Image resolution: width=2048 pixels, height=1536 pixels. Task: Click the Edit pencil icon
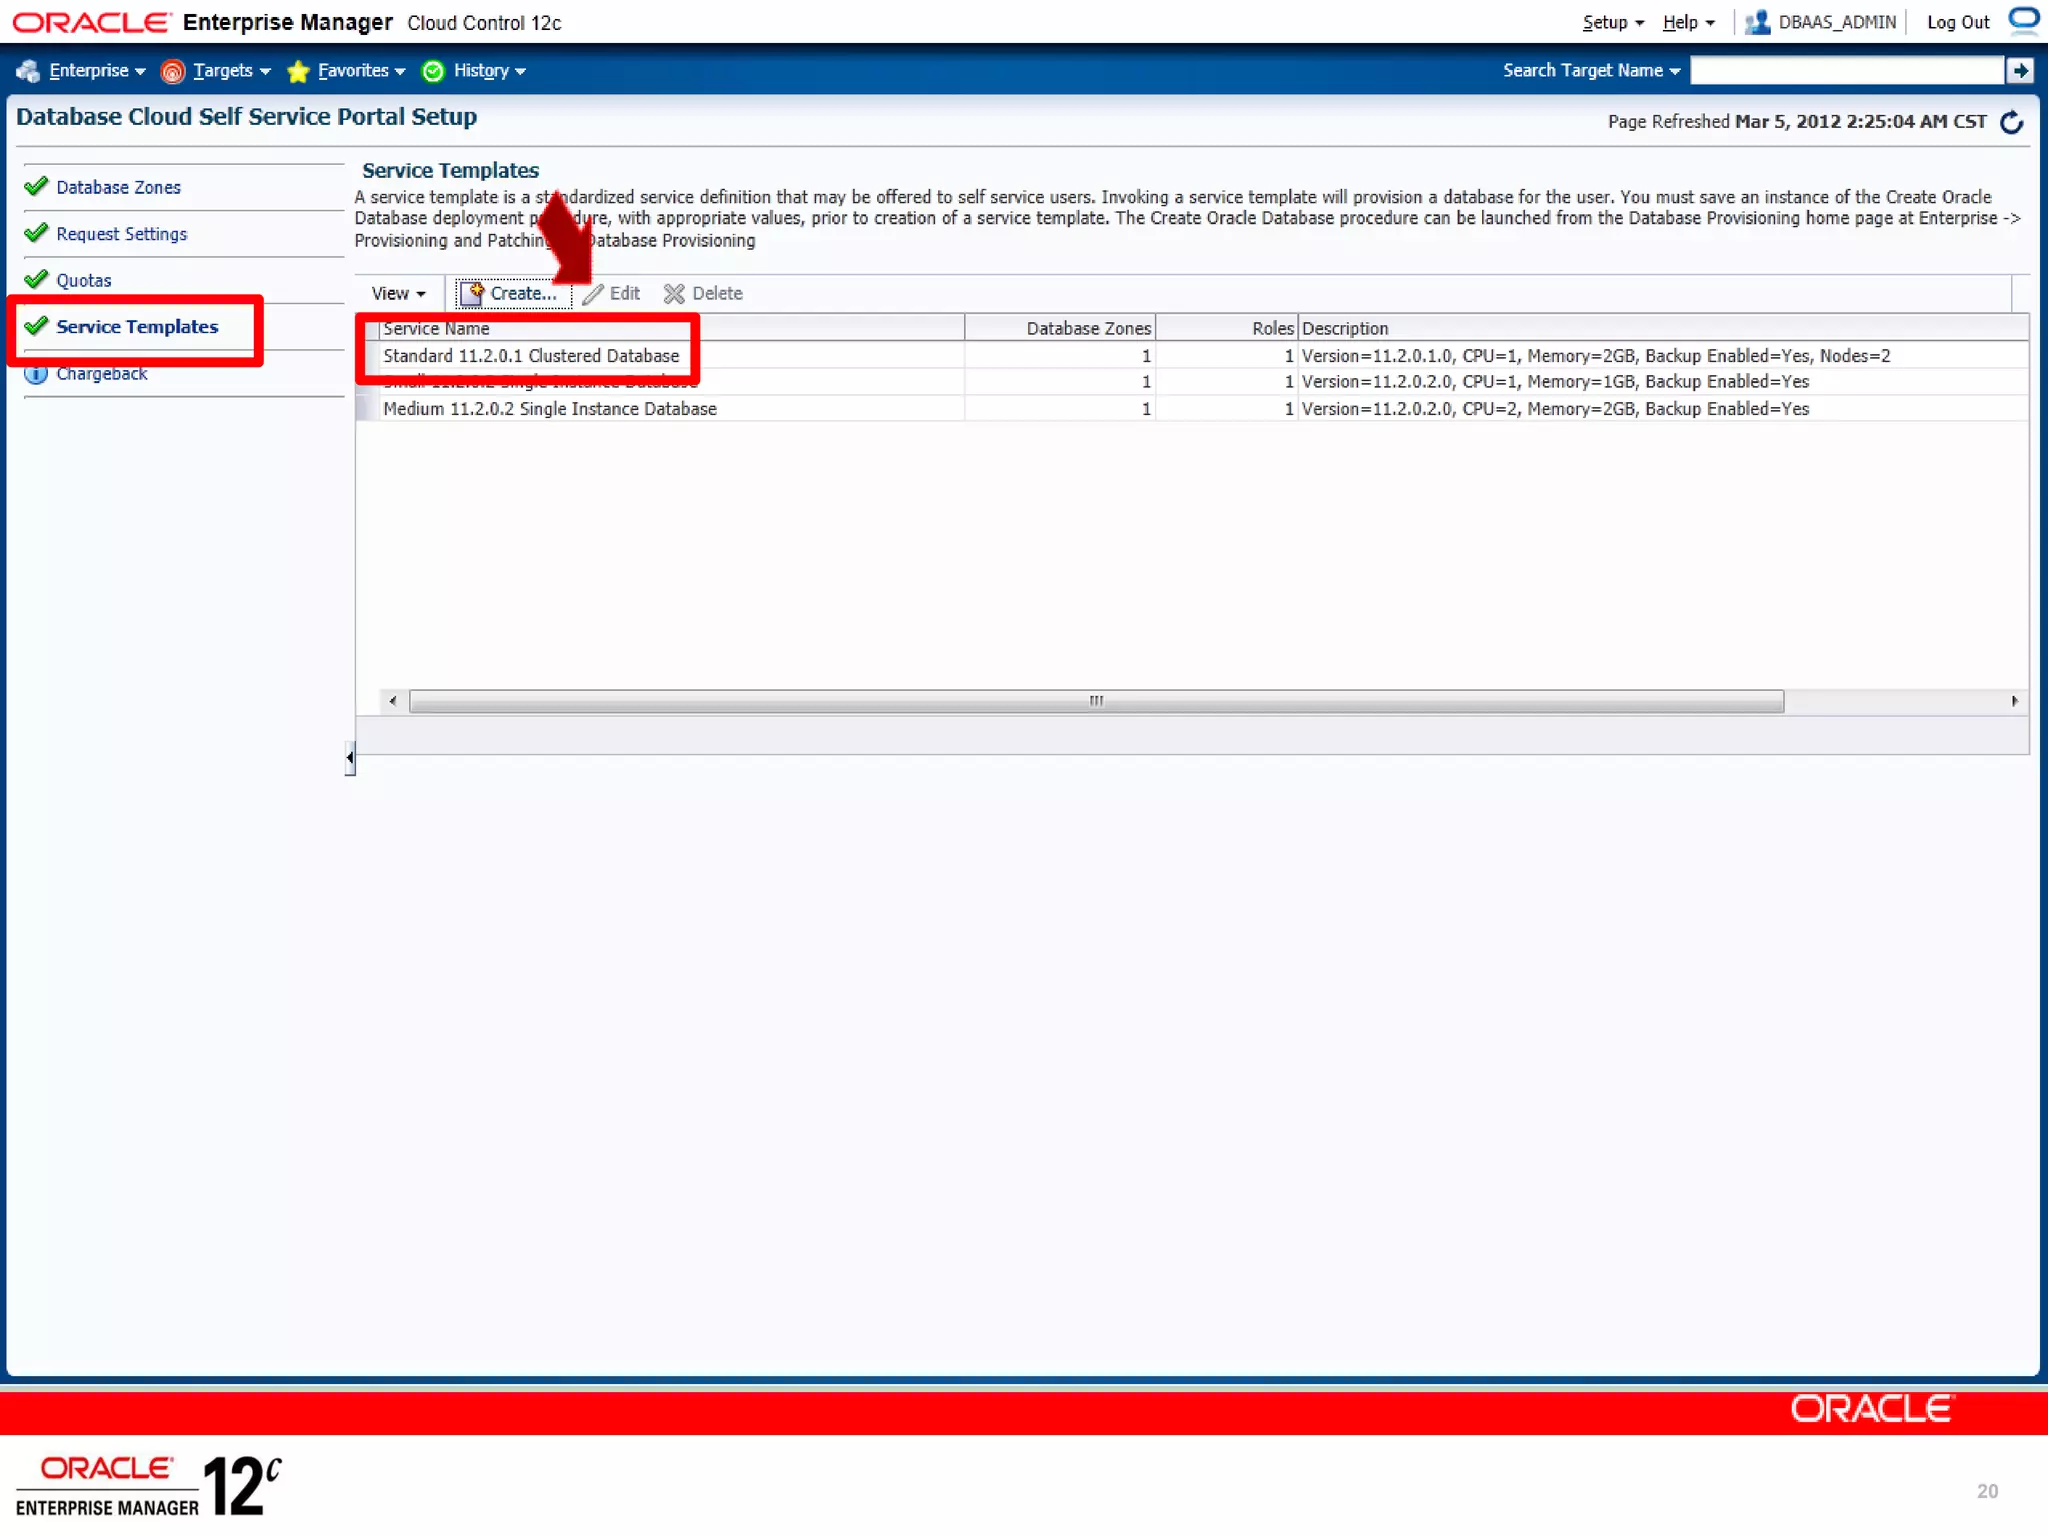pos(593,294)
